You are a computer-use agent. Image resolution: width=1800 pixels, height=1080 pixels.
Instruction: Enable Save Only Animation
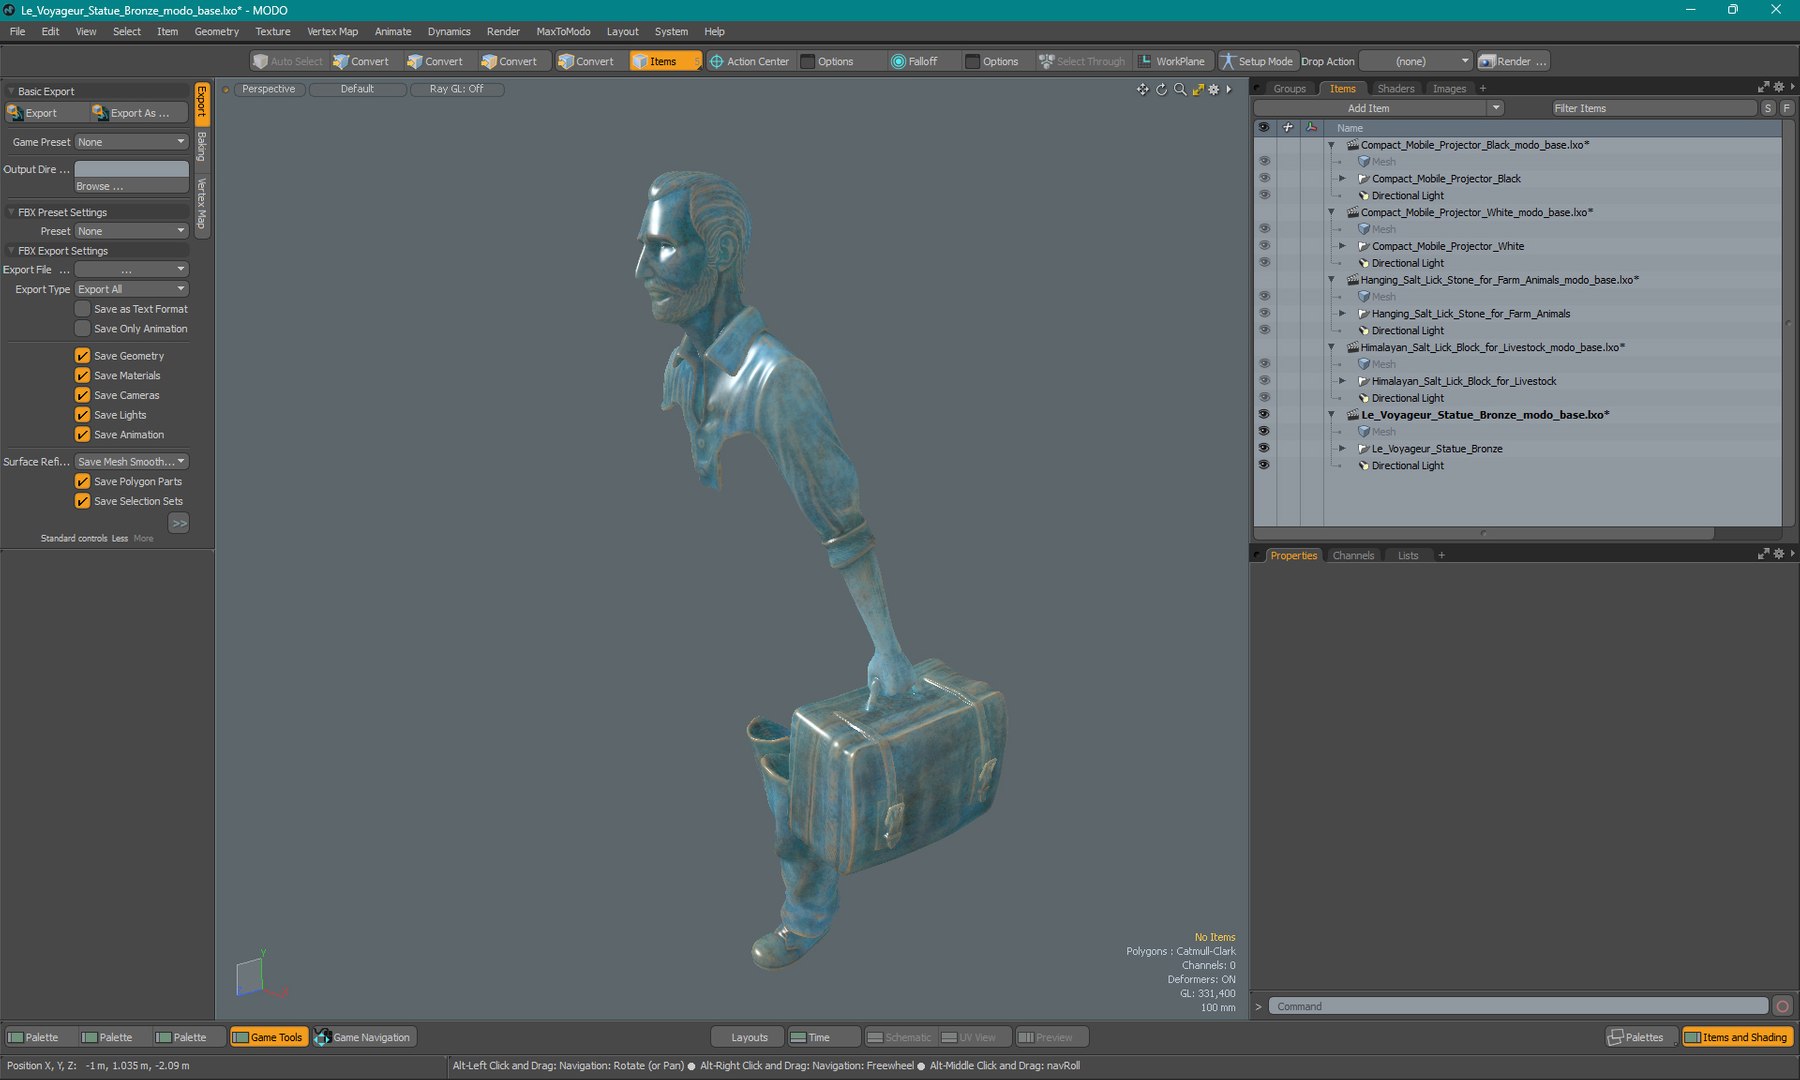(83, 329)
